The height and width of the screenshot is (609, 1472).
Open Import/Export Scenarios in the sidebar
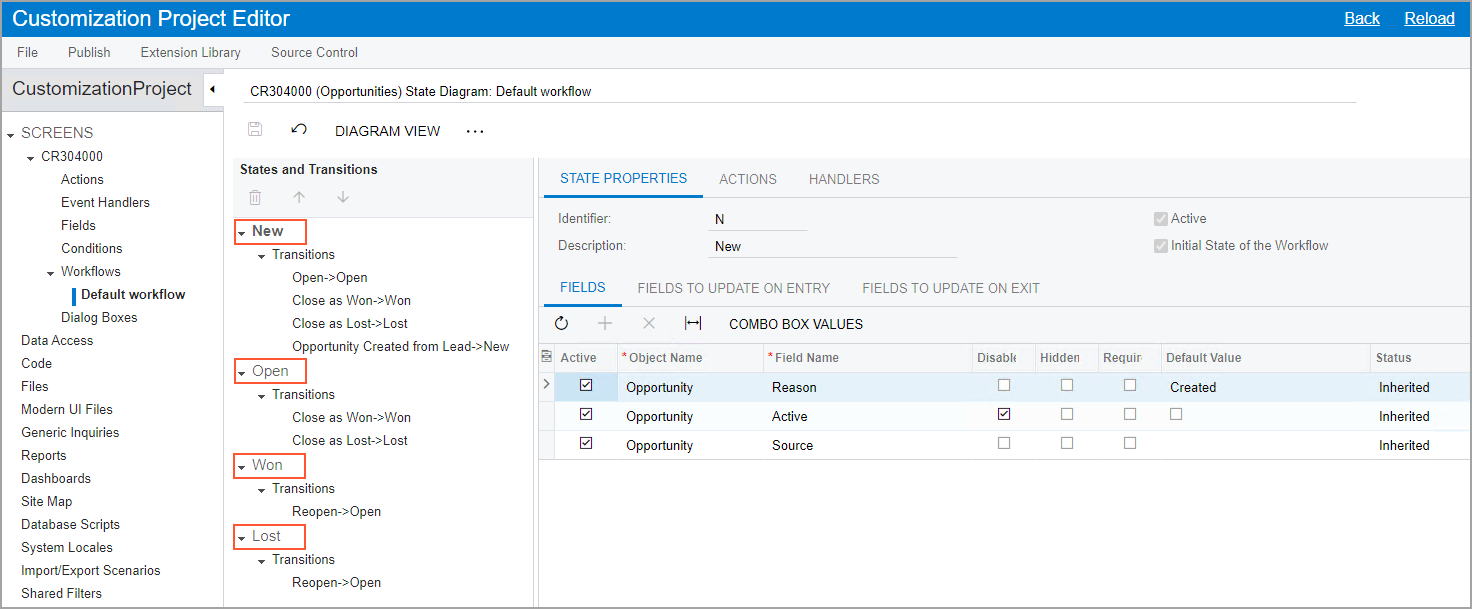tap(90, 570)
